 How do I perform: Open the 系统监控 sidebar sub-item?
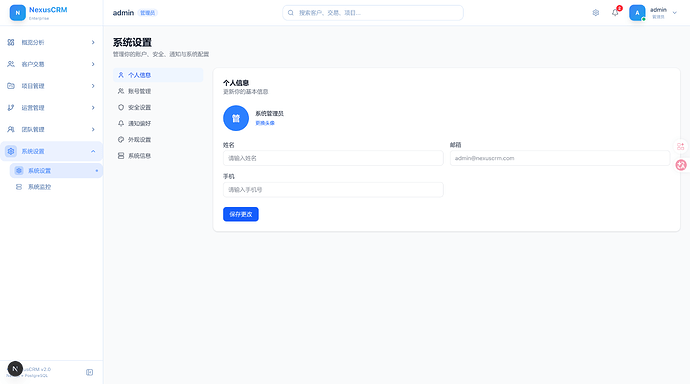pyautogui.click(x=56, y=187)
